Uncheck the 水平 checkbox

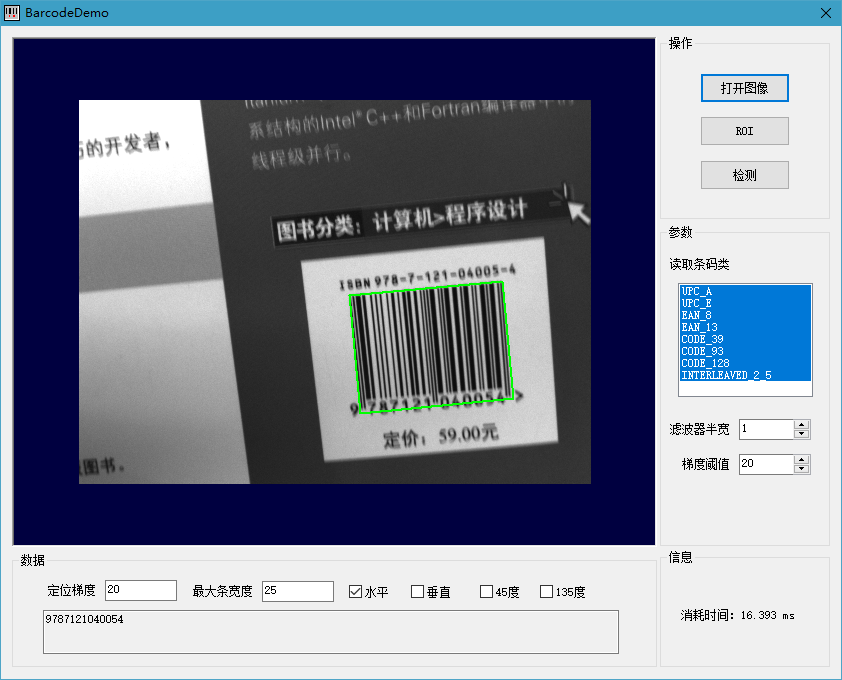click(355, 592)
